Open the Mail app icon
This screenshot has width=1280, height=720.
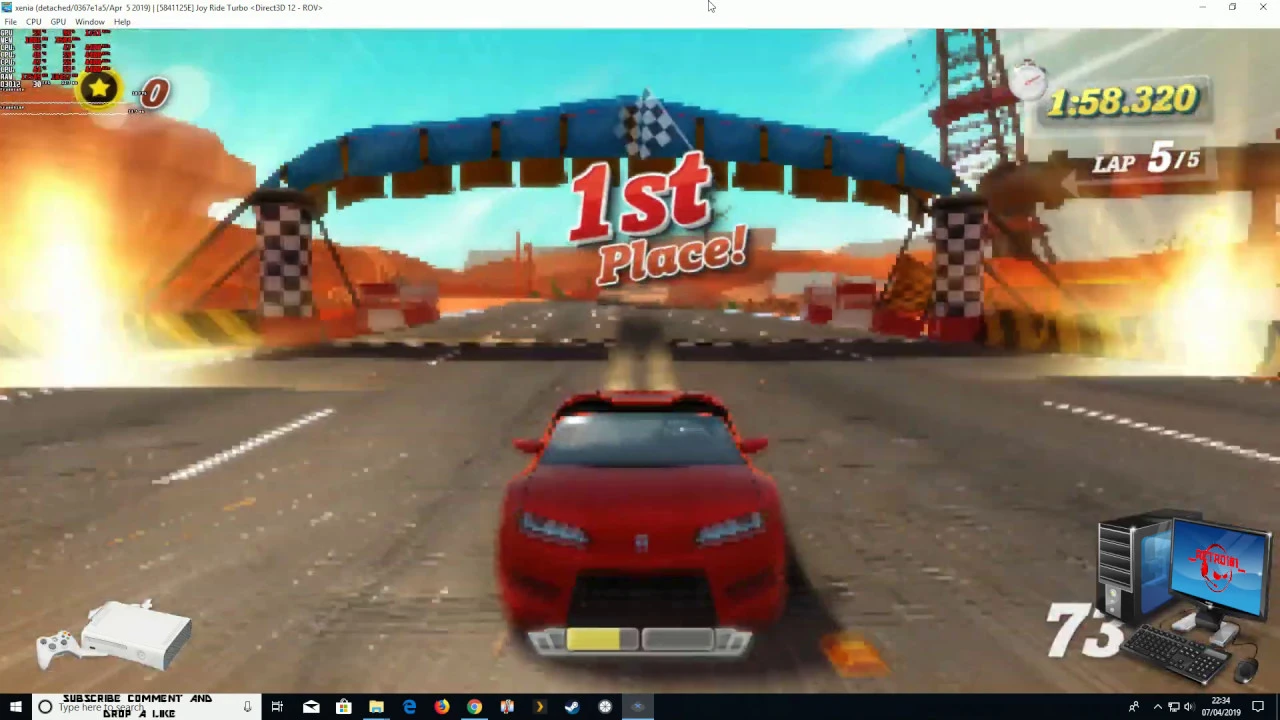tap(311, 707)
